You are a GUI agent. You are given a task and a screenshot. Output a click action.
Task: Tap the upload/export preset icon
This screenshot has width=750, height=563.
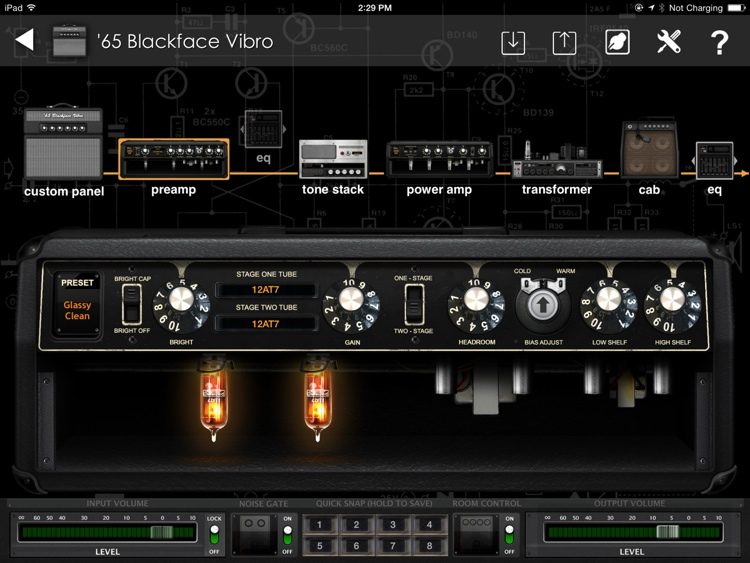564,43
